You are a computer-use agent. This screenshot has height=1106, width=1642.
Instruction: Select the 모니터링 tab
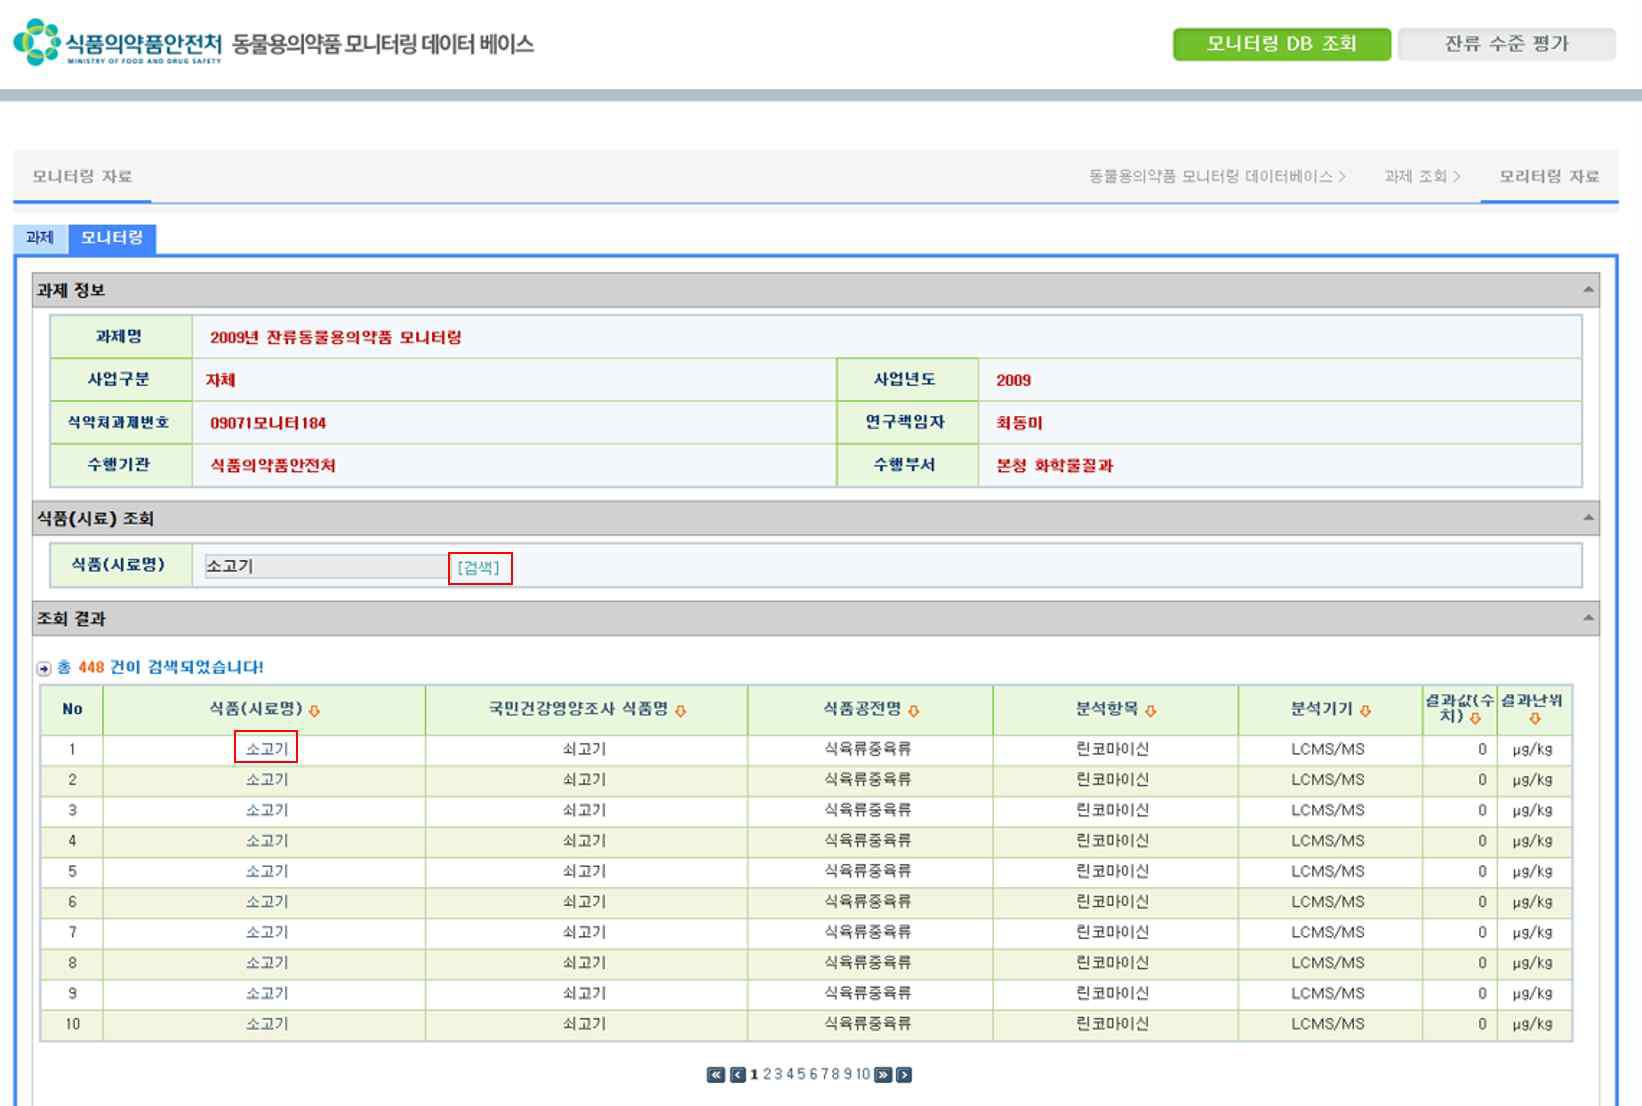point(112,238)
